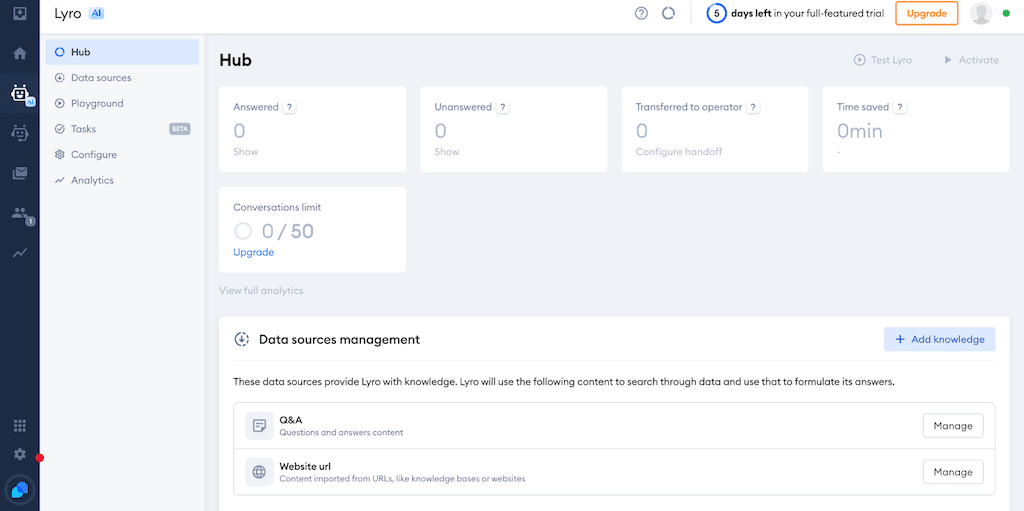
Task: Open the help question mark icon in header
Action: click(641, 13)
